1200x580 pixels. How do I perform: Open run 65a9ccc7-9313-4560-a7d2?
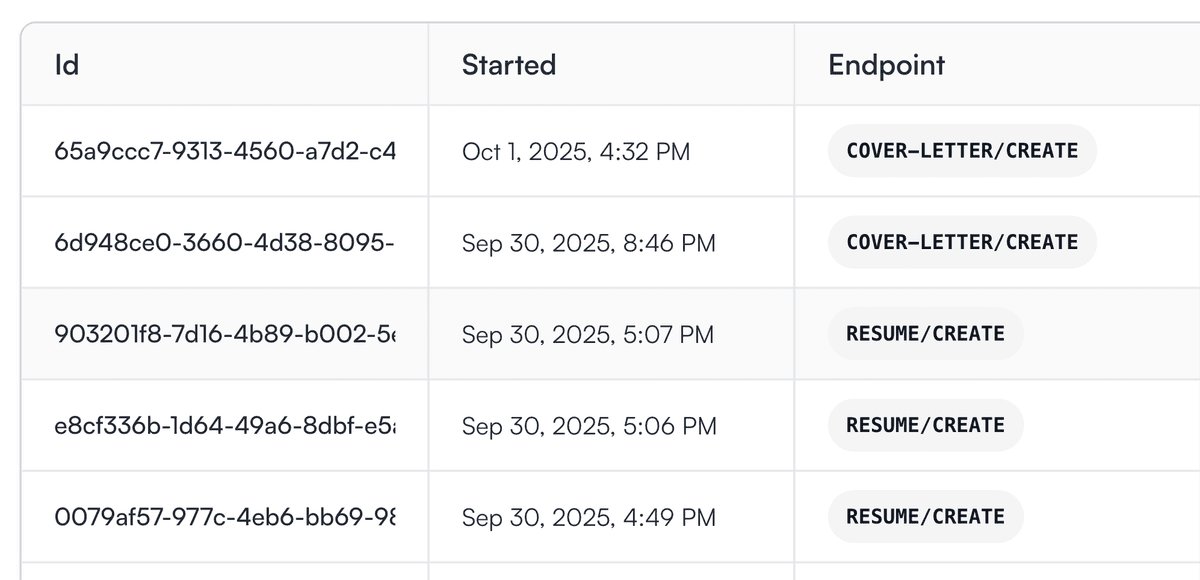(x=226, y=151)
